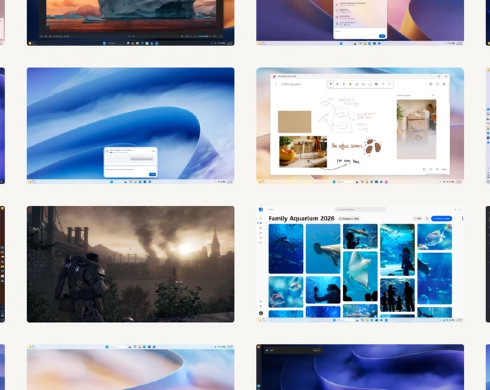This screenshot has height=390, width=490.
Task: Open the purple ribbon wallpaper thumbnail with white panel
Action: click(x=360, y=23)
